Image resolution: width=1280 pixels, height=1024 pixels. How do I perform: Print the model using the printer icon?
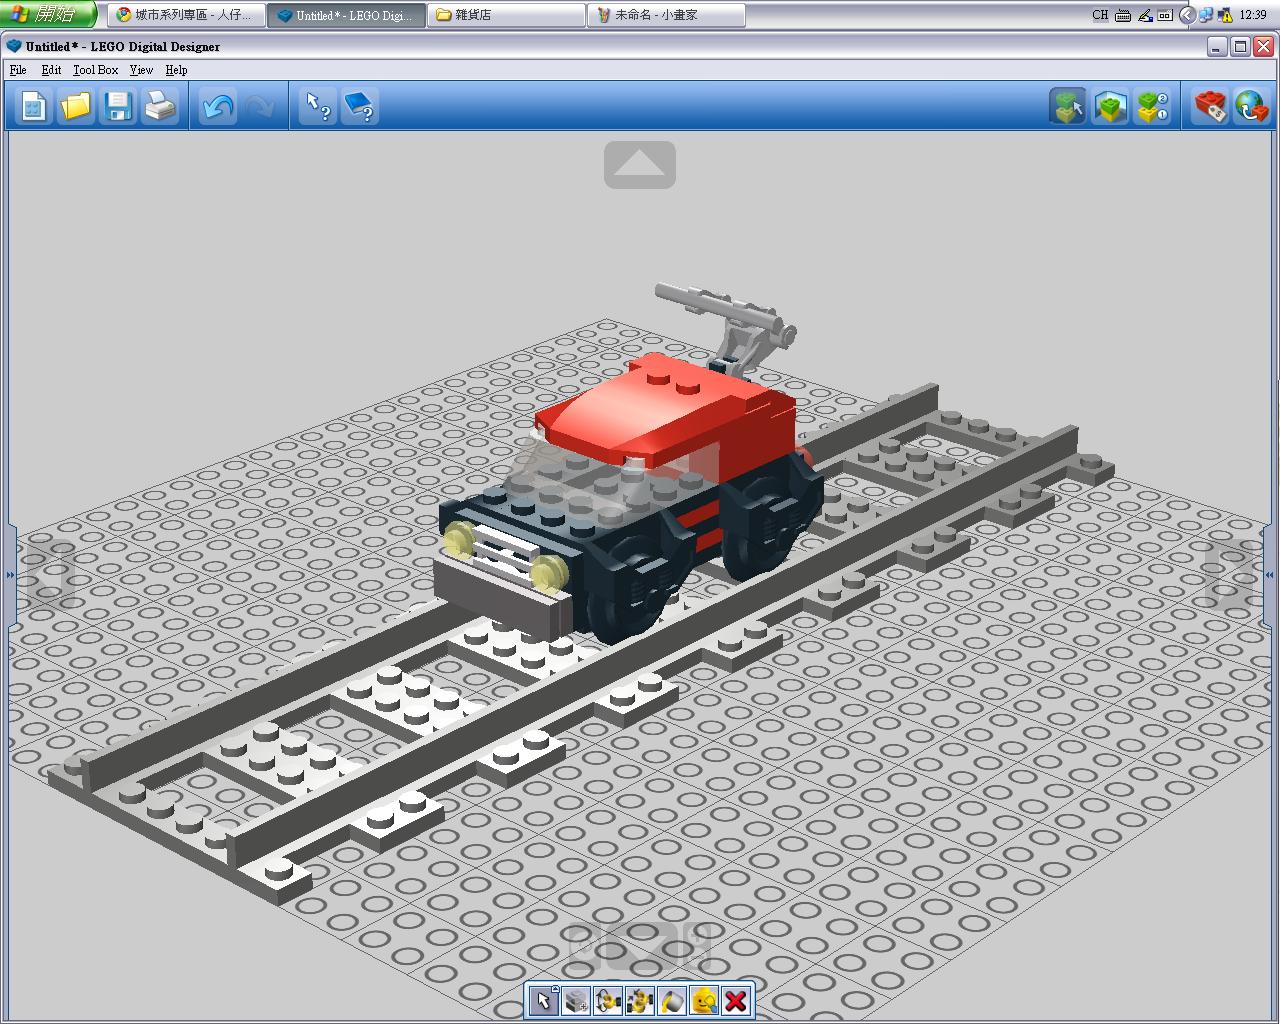click(160, 106)
